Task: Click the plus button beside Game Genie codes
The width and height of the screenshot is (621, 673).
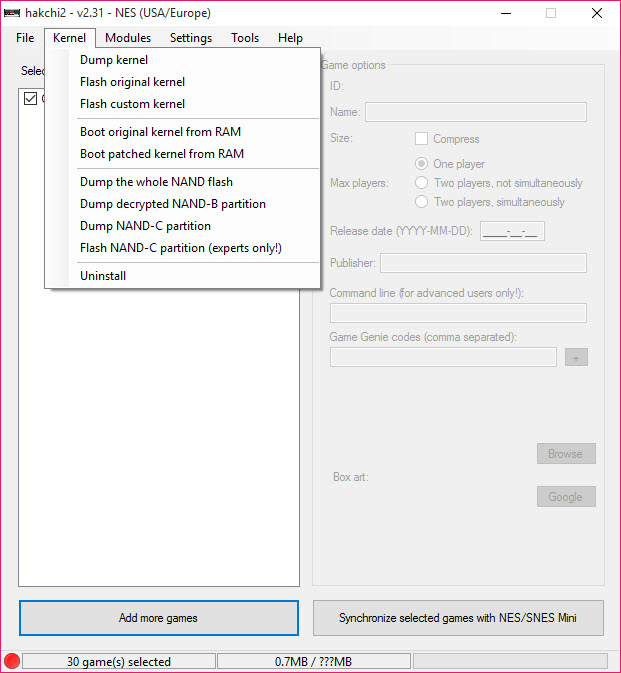Action: coord(576,357)
